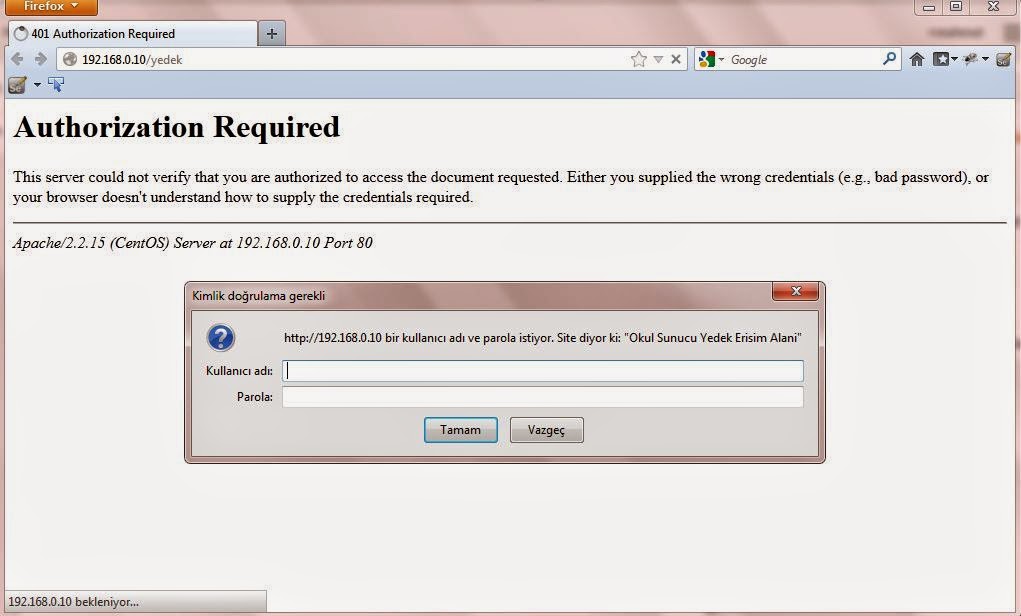
Task: Click the bug add-on toolbar icon
Action: tap(970, 59)
